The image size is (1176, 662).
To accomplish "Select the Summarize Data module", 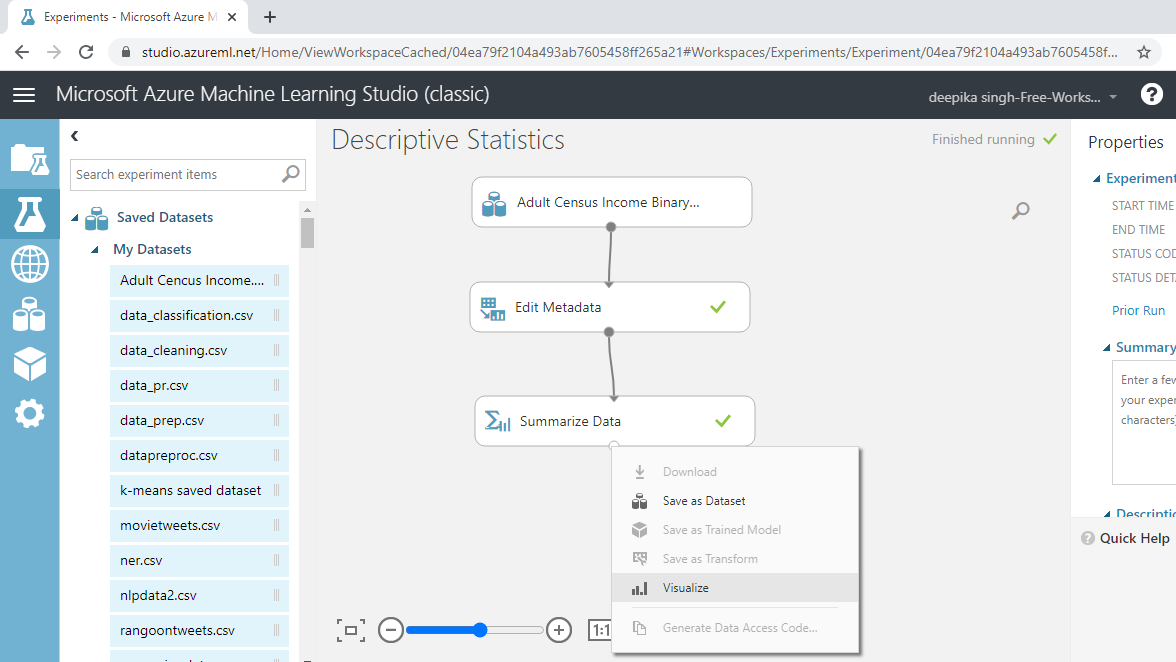I will tap(614, 421).
